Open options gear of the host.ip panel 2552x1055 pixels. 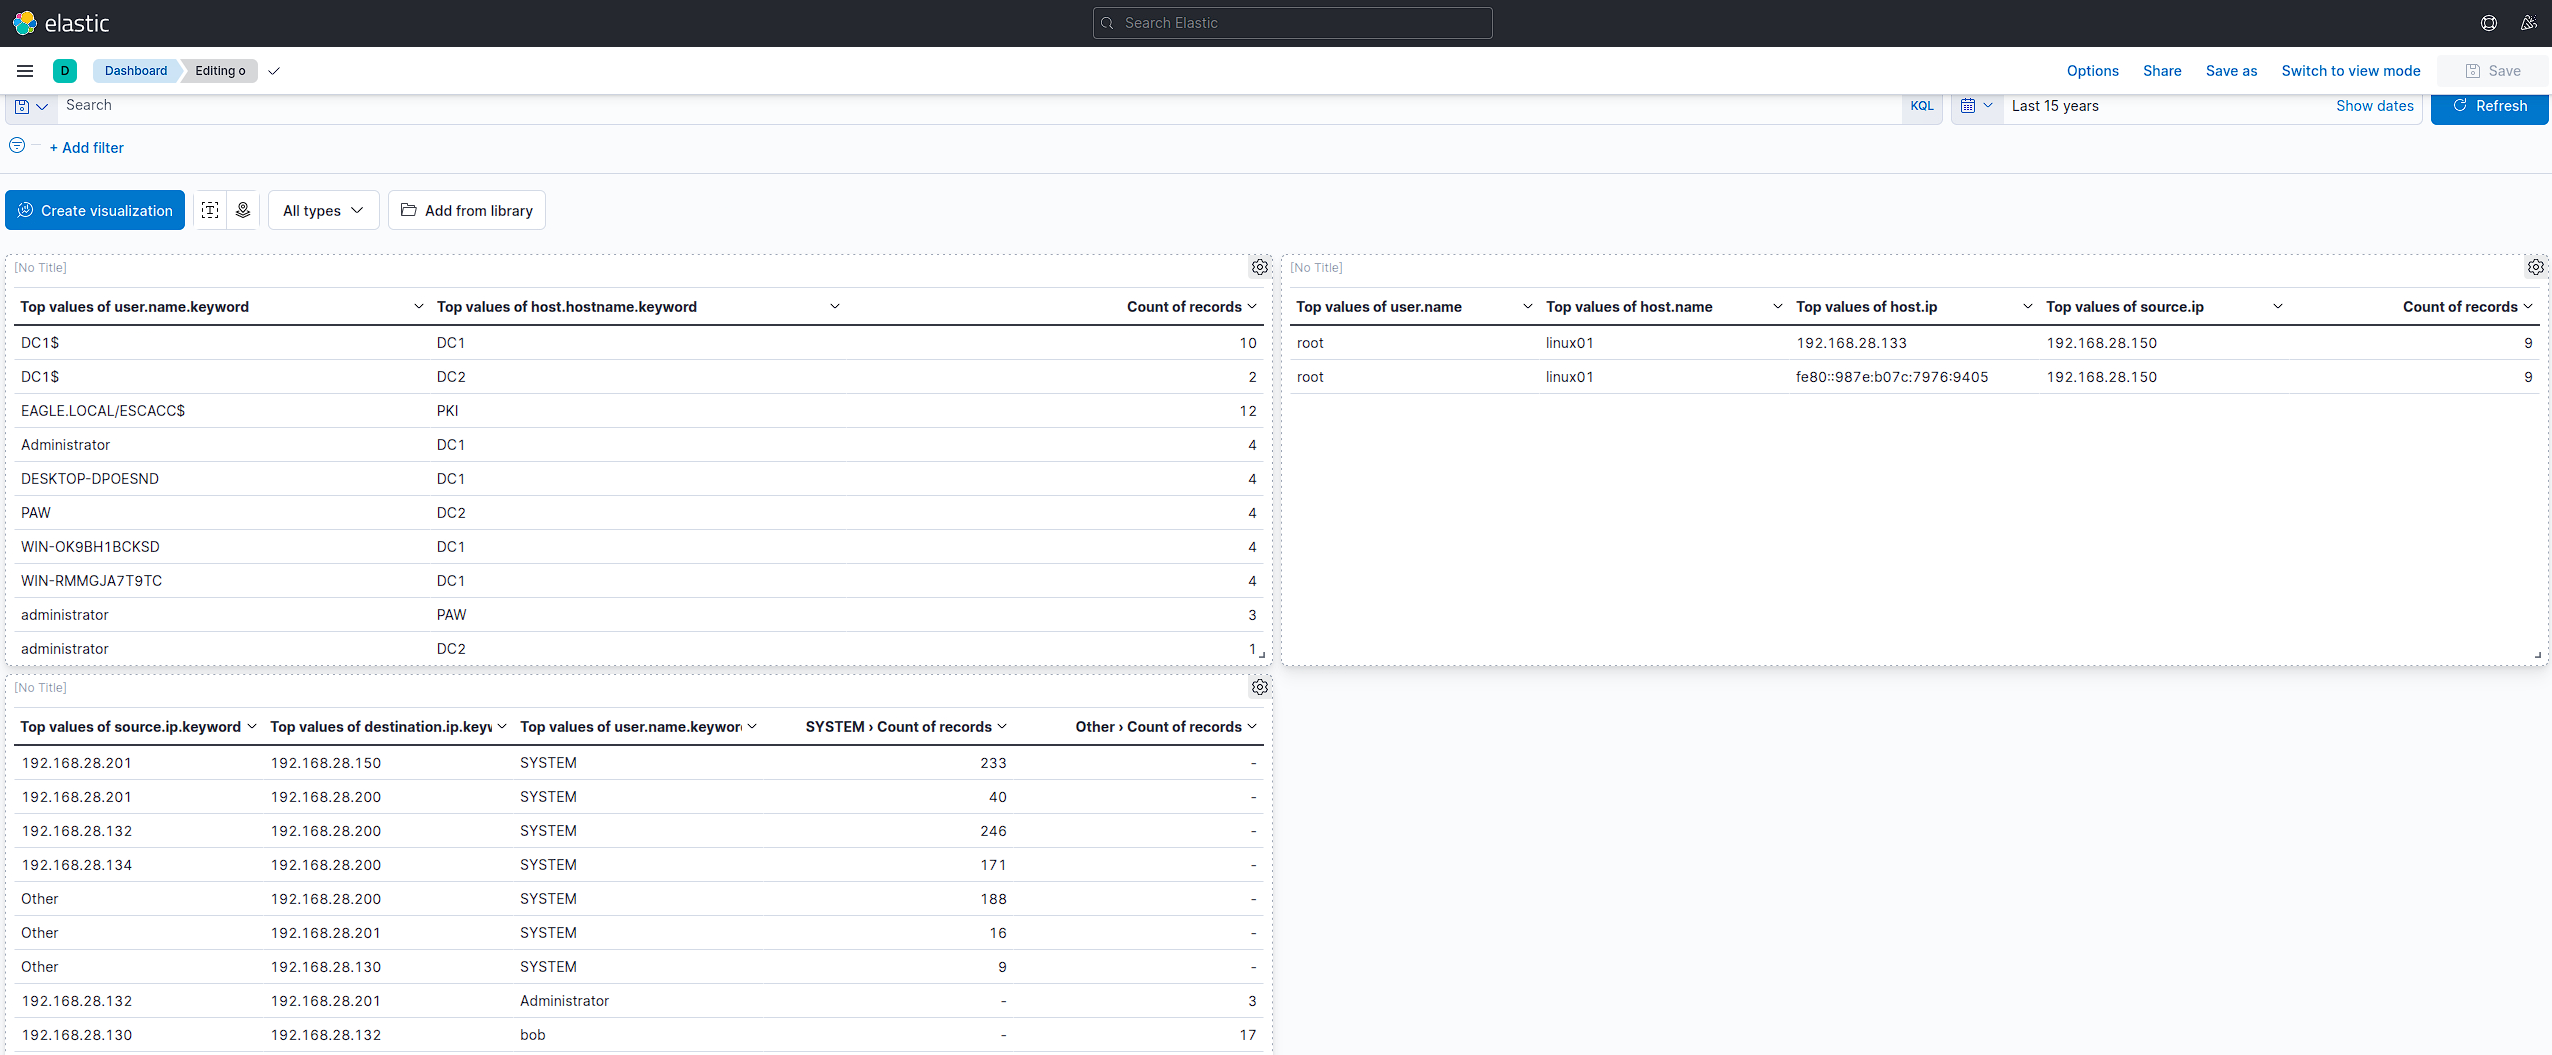tap(2536, 267)
